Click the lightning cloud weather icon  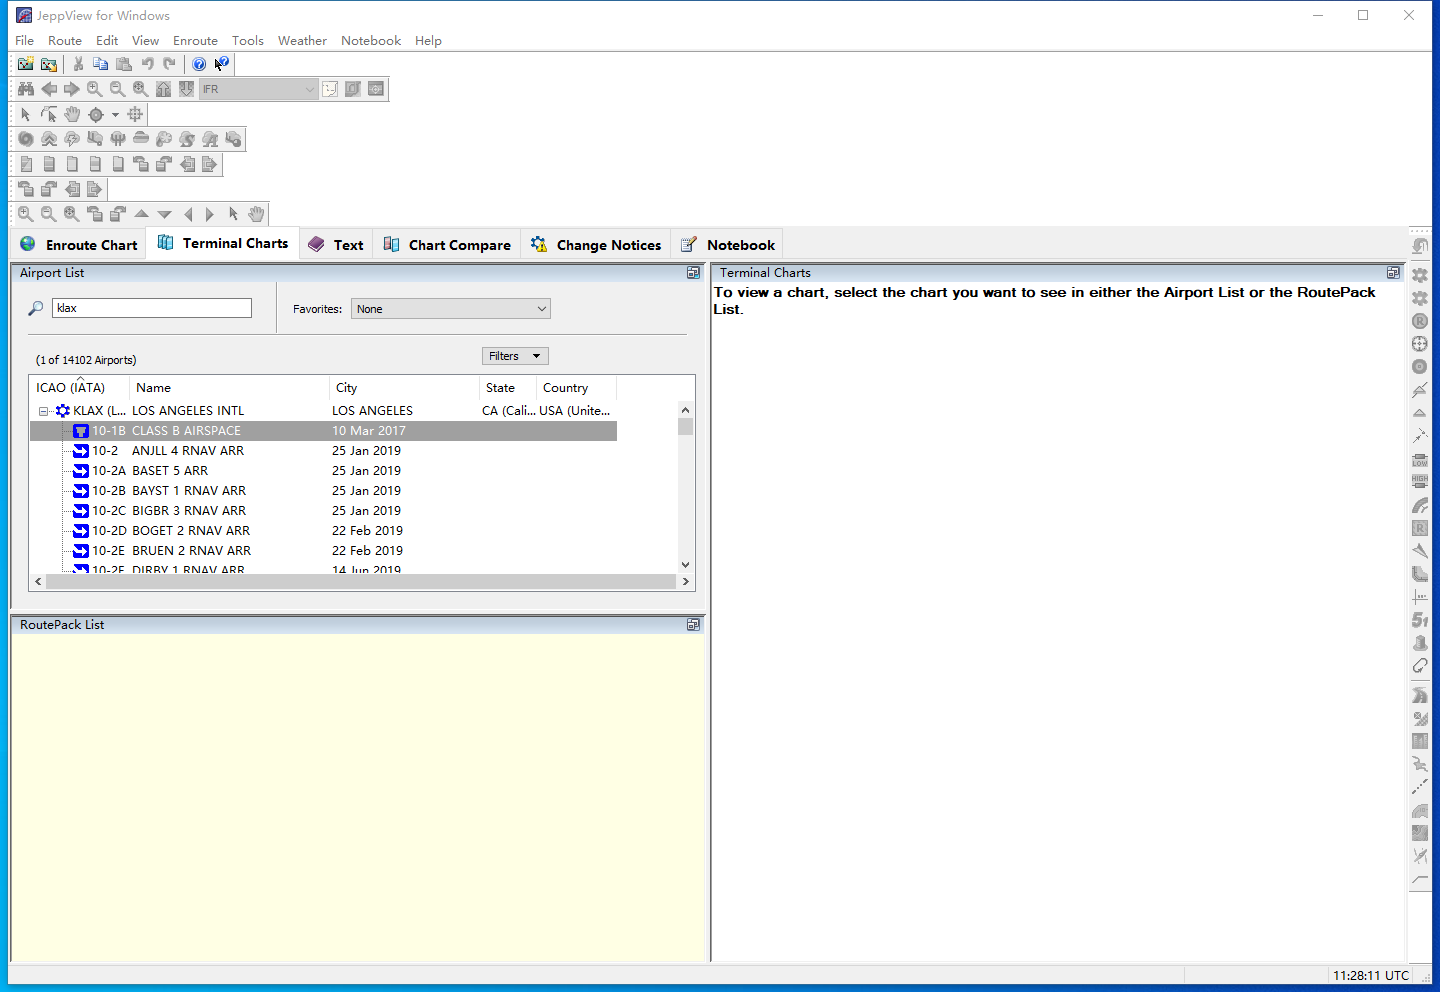coord(72,139)
